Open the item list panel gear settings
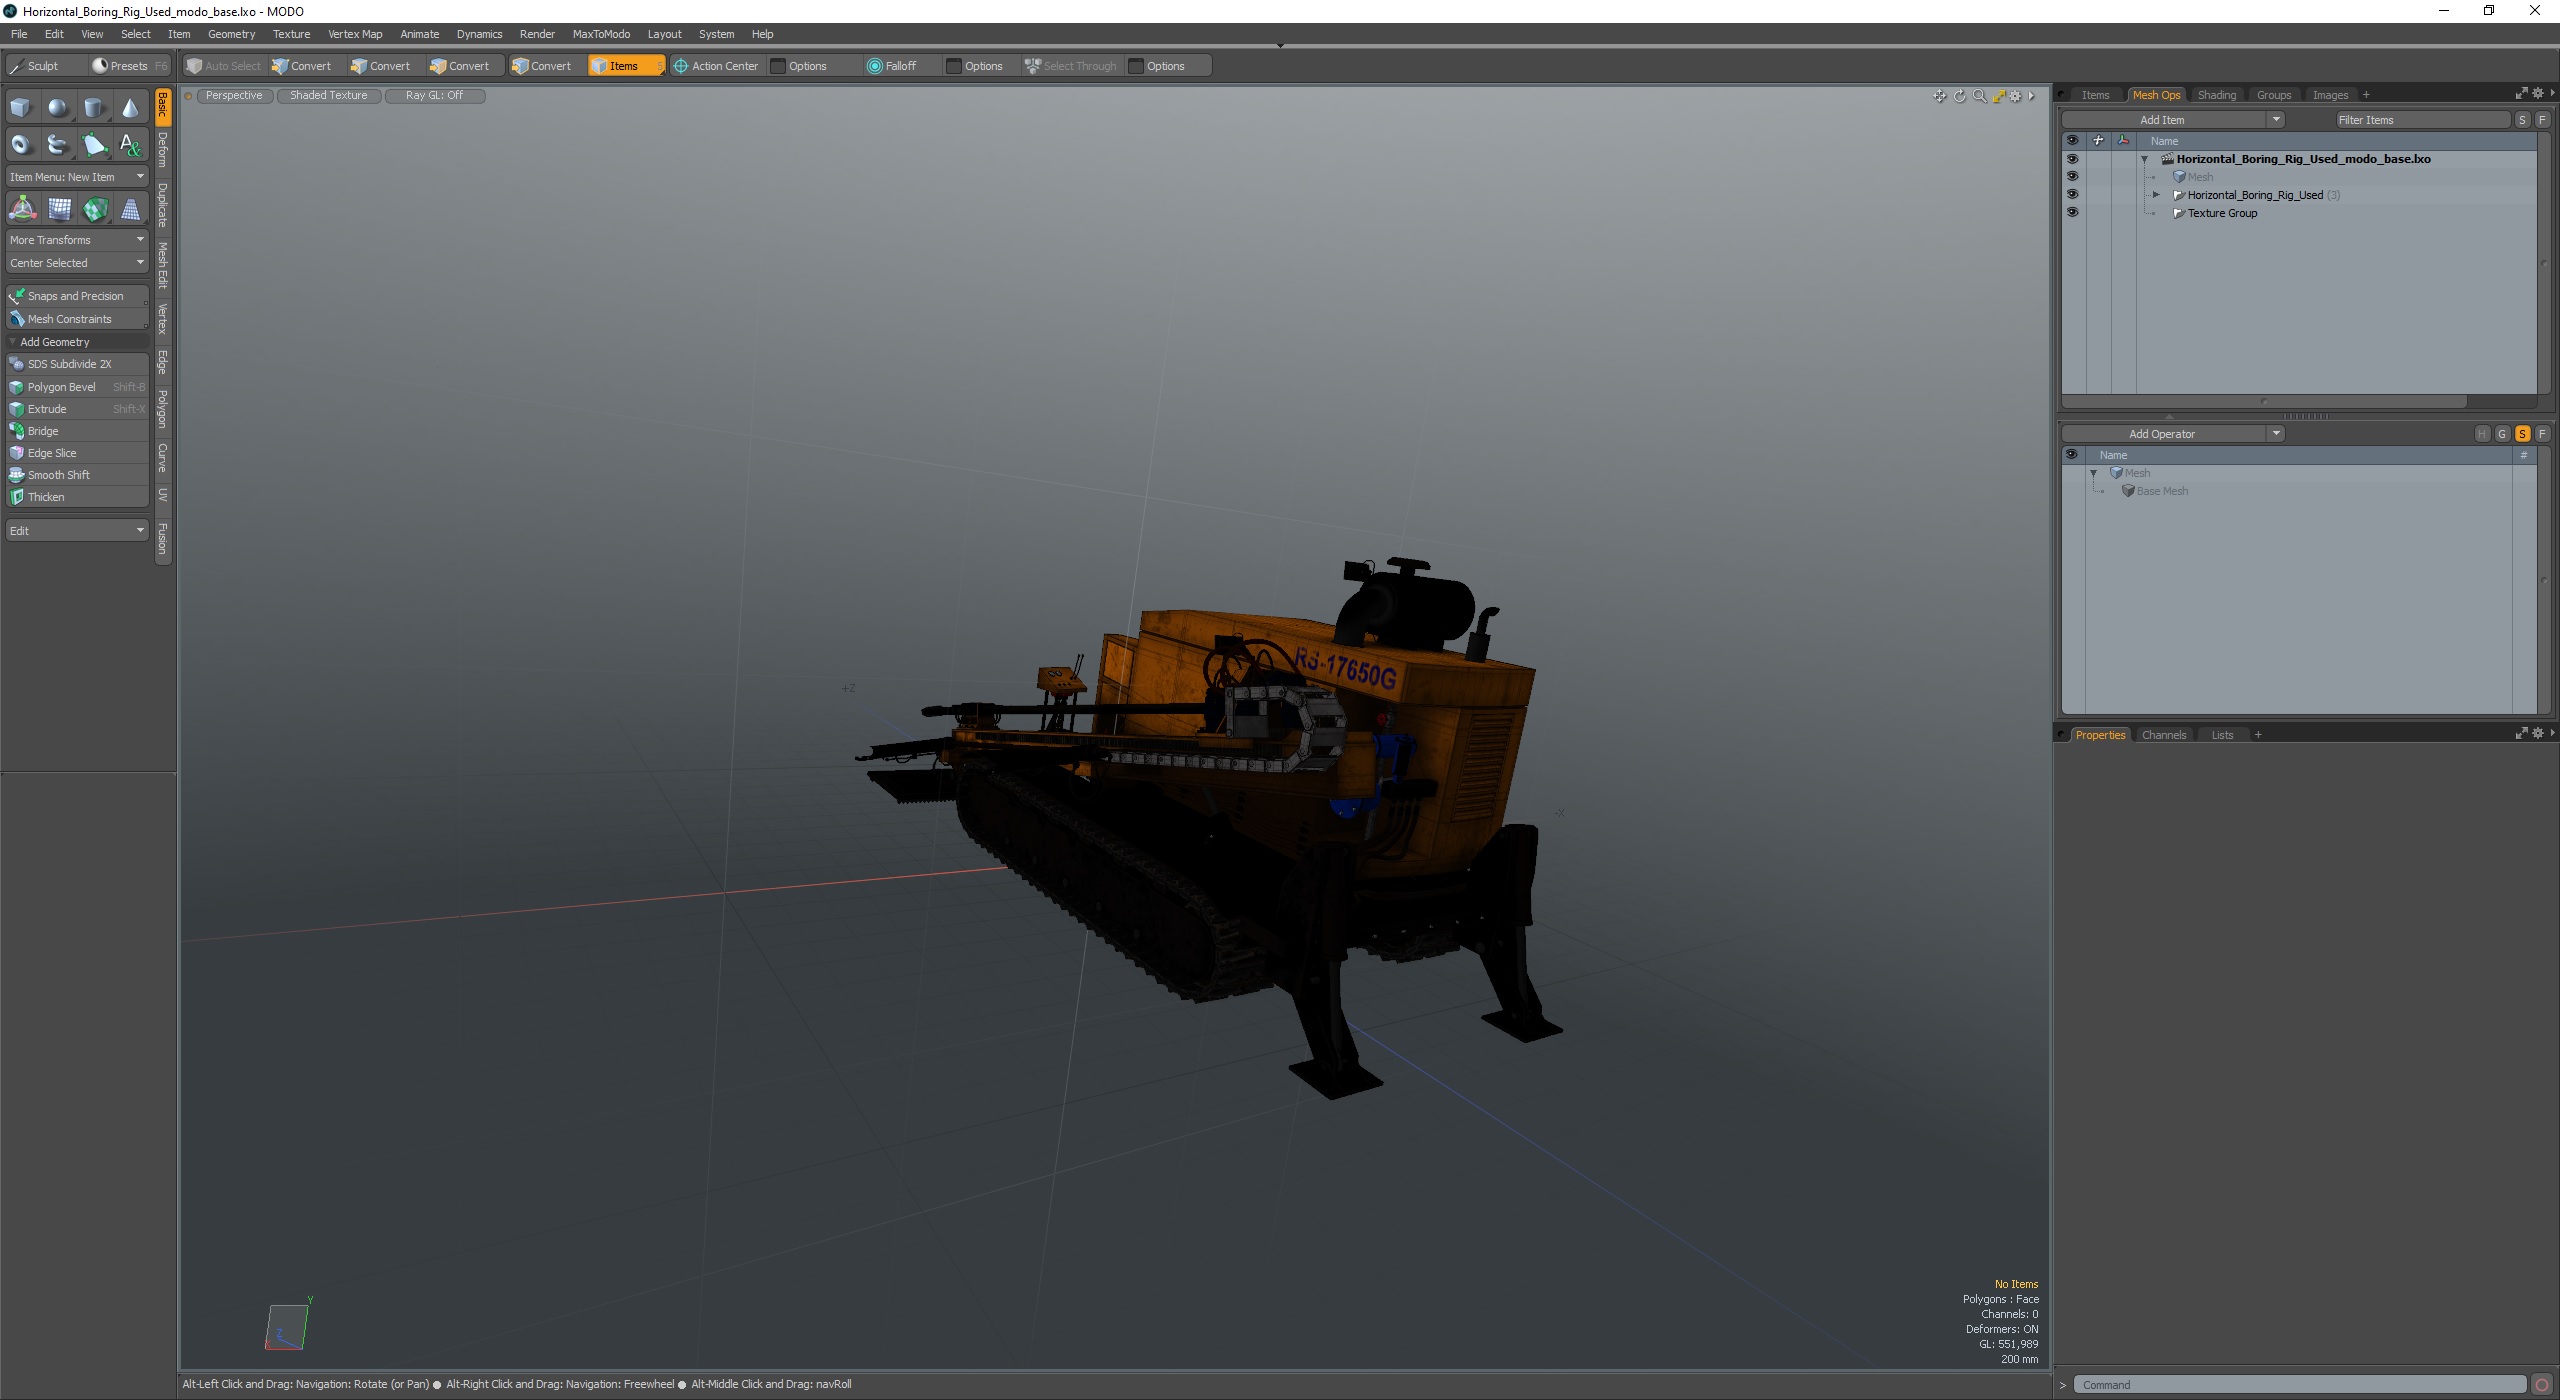 point(2538,93)
